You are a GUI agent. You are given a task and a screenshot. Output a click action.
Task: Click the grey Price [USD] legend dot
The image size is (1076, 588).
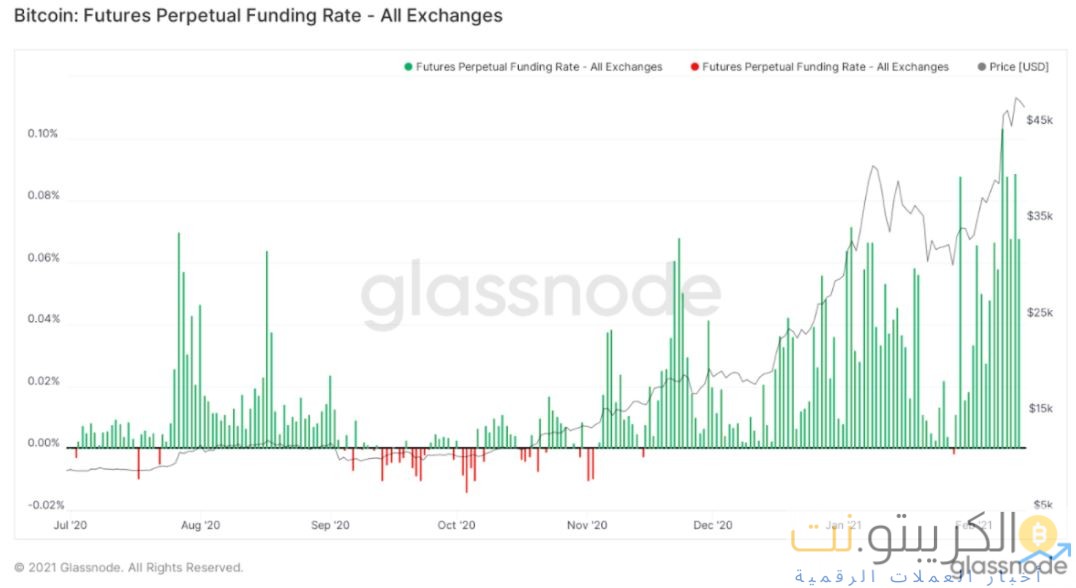[x=981, y=67]
